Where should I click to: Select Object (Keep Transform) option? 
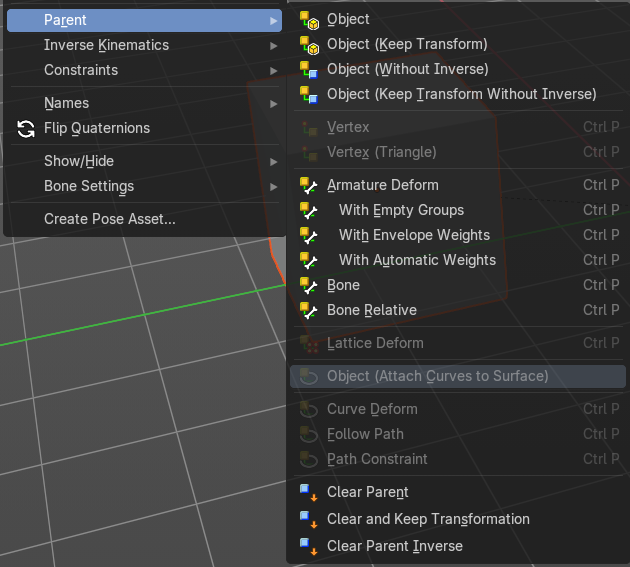pyautogui.click(x=458, y=44)
